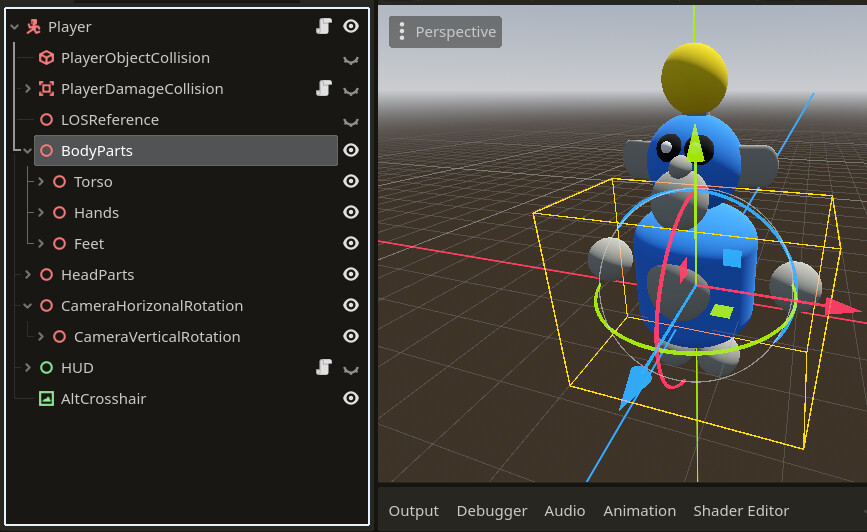The image size is (867, 532).
Task: Collapse the CameraHorizonalRotation node
Action: [x=28, y=306]
